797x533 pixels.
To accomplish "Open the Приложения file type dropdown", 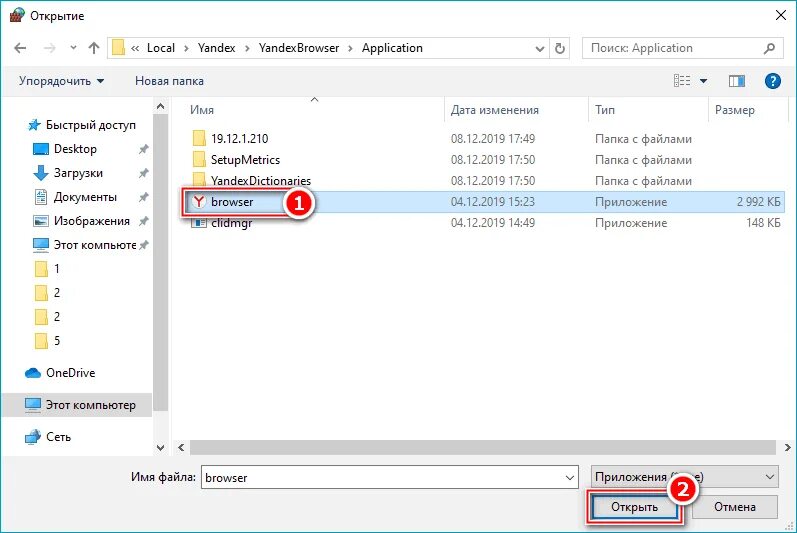I will (684, 477).
